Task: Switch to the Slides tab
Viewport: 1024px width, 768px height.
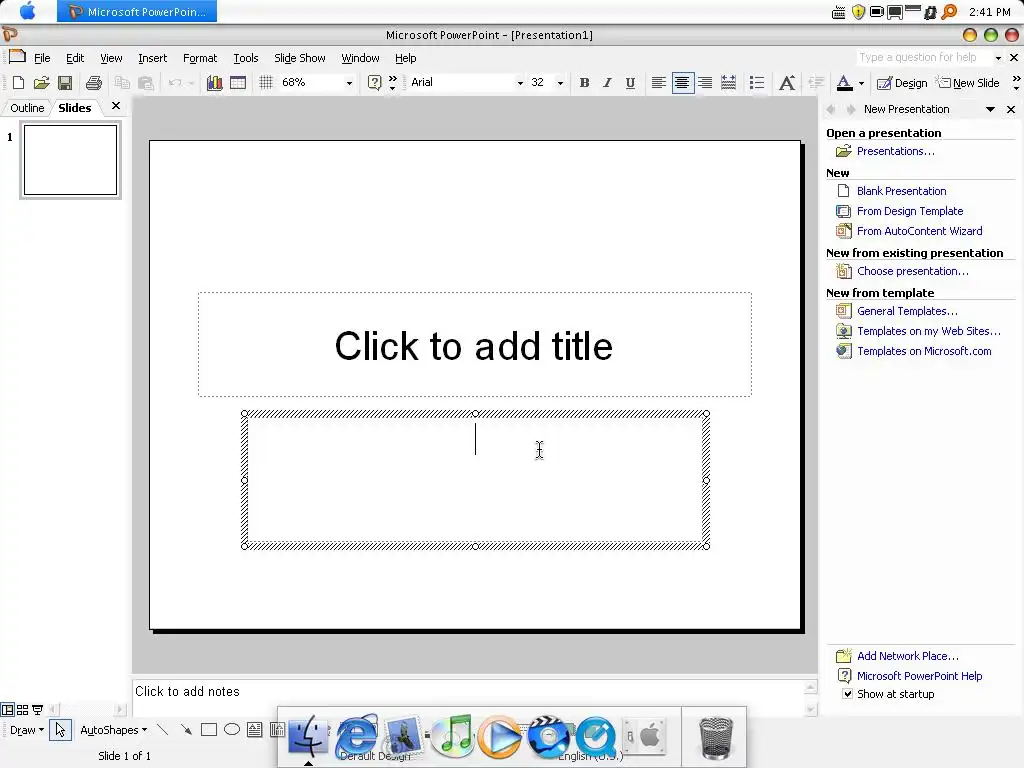Action: (x=74, y=108)
